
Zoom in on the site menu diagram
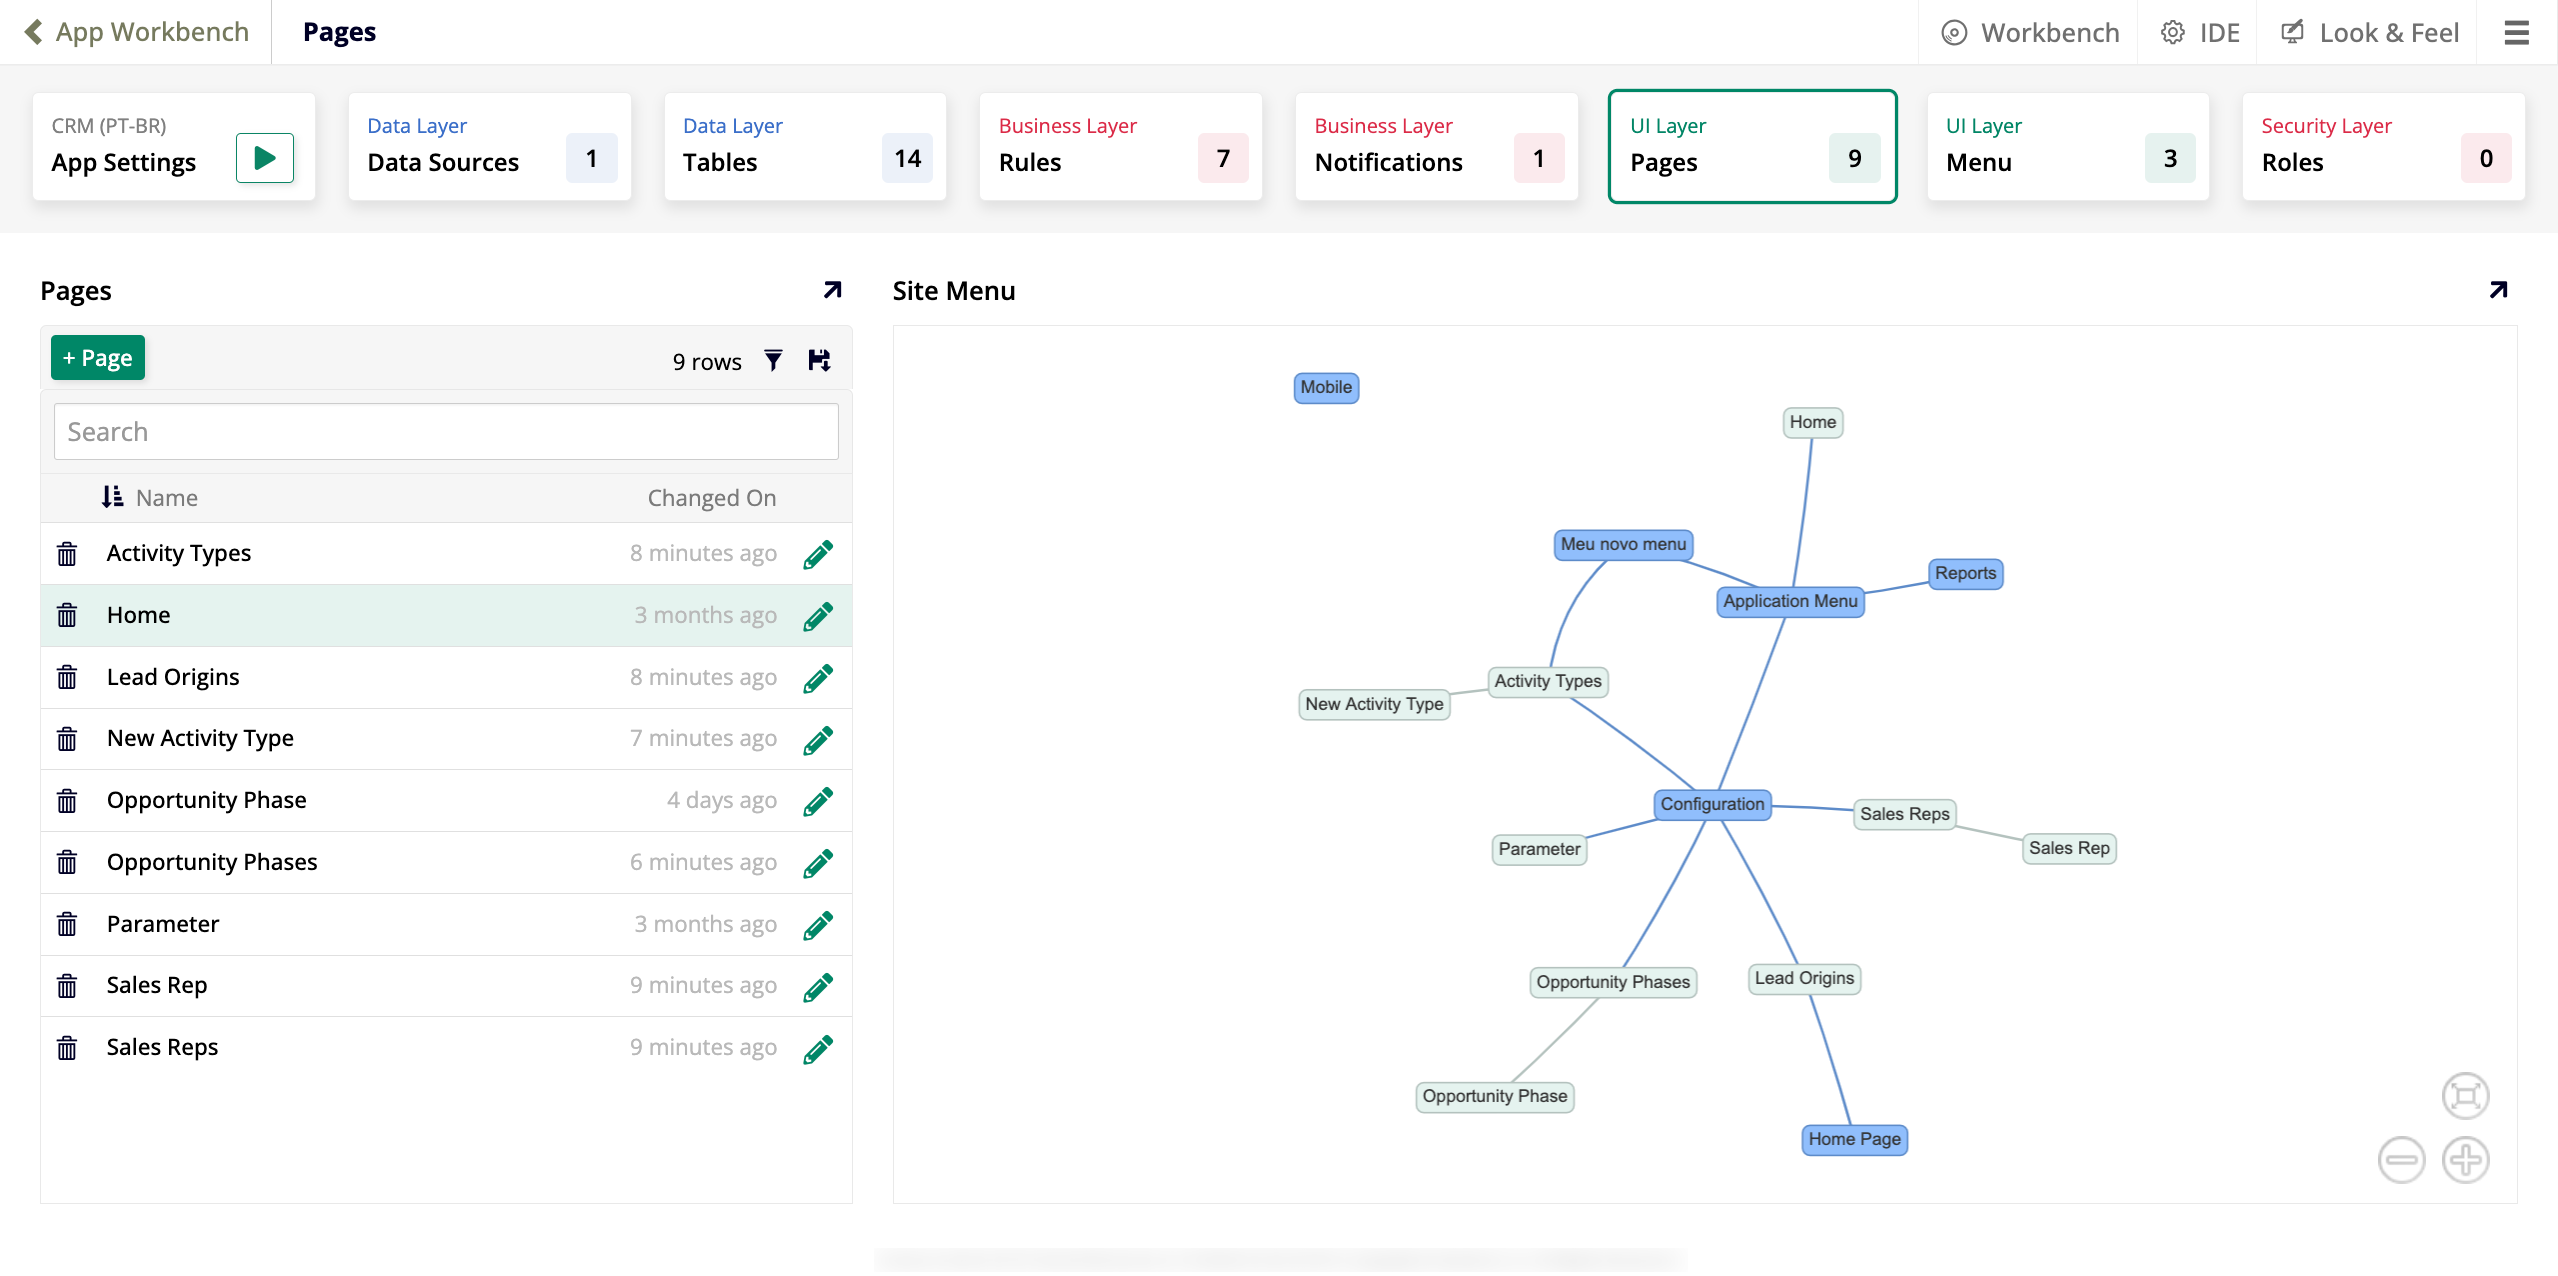click(x=2465, y=1160)
